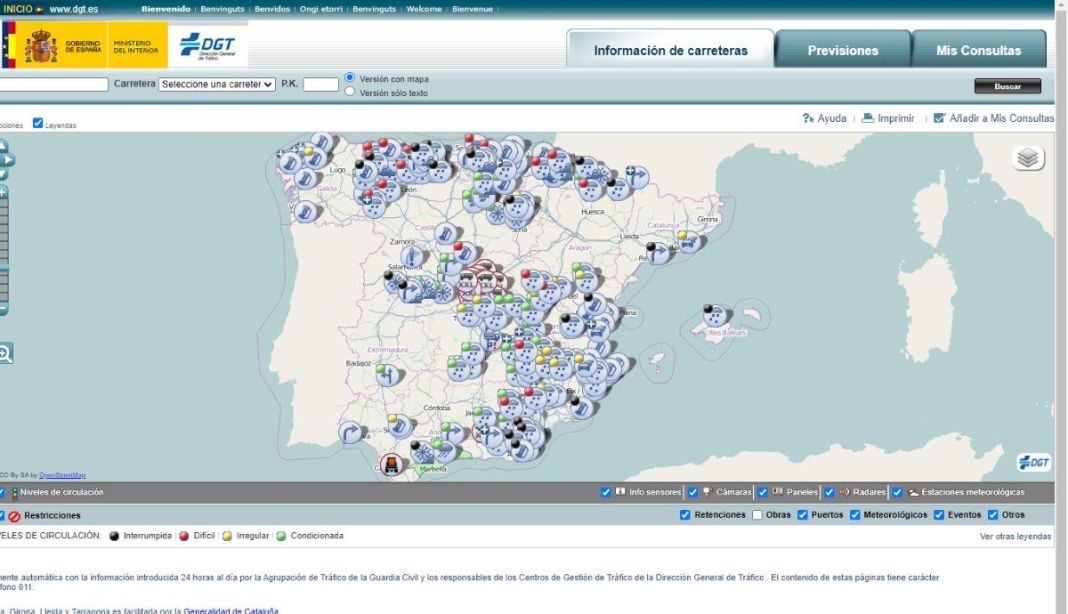Image resolution: width=1068 pixels, height=614 pixels.
Task: Switch to the Previsiones tab
Action: (842, 50)
